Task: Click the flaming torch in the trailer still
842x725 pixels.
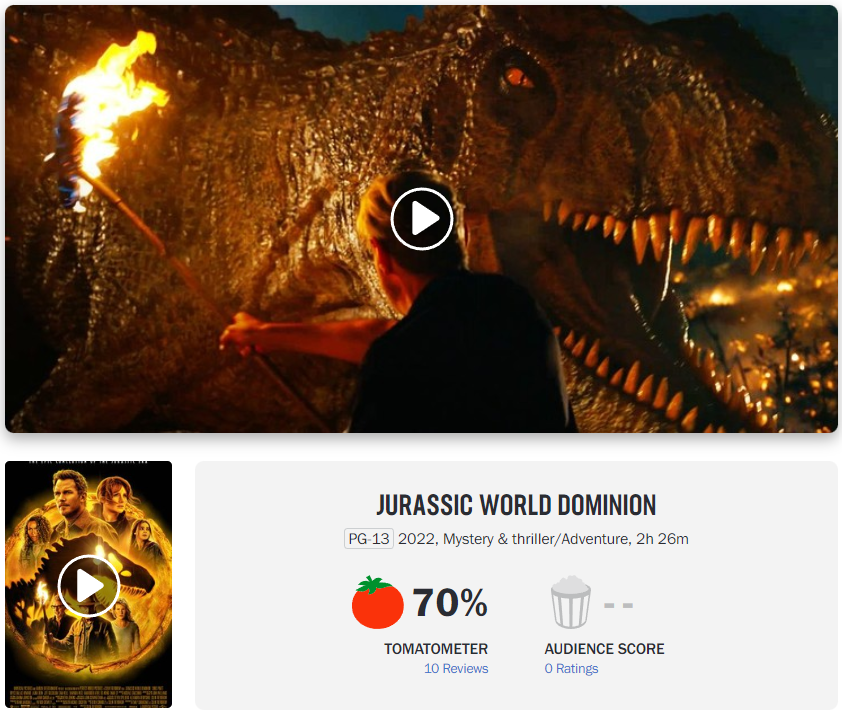Action: coord(107,113)
